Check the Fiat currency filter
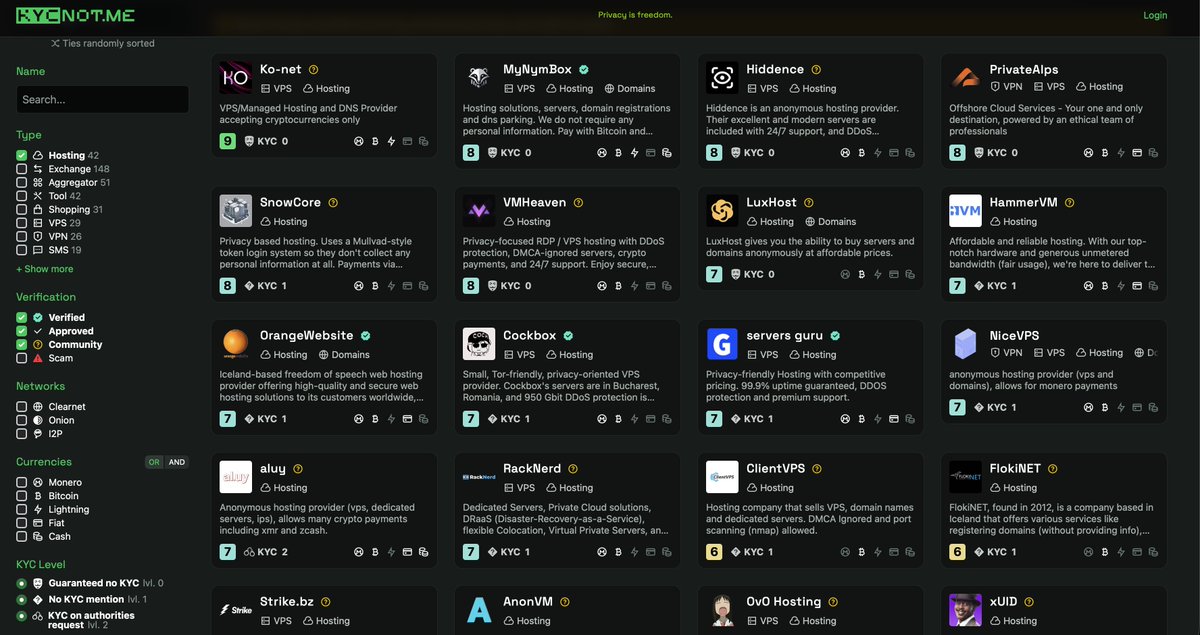Screen dimensions: 1200x635 pos(21,523)
